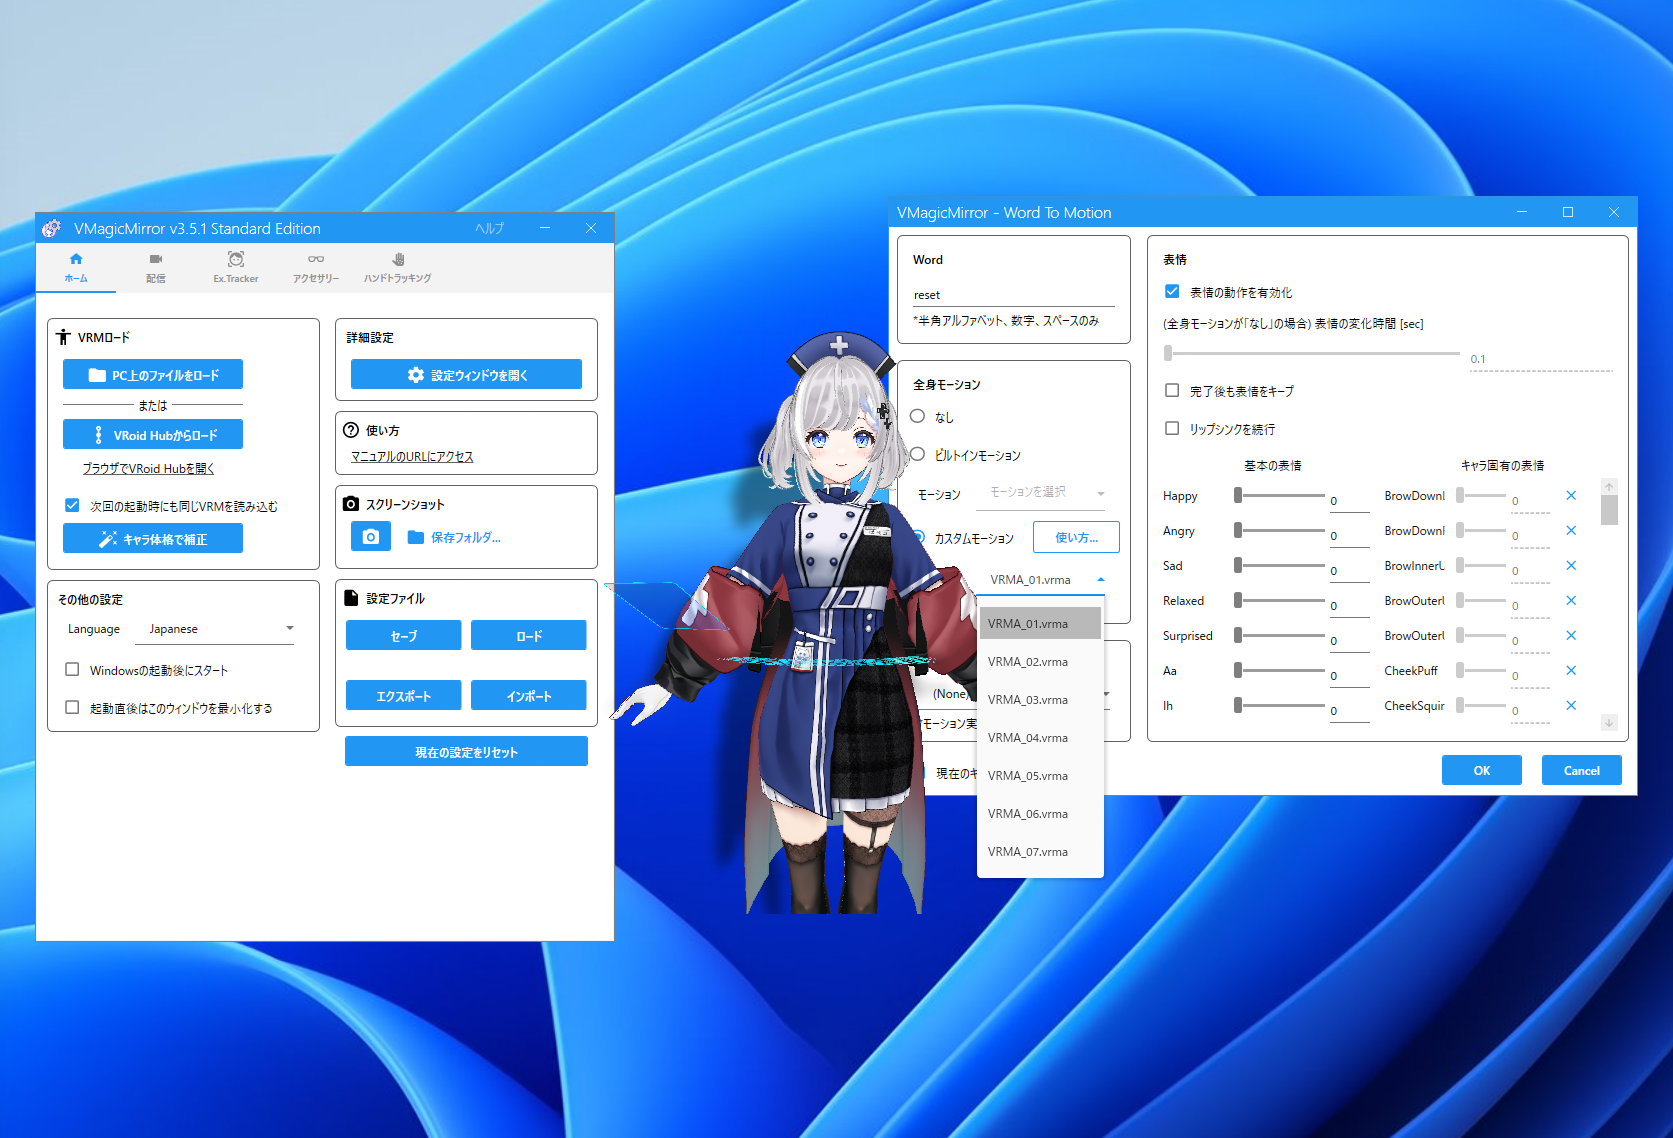Expand the モーションを選択 dropdown

point(1045,493)
